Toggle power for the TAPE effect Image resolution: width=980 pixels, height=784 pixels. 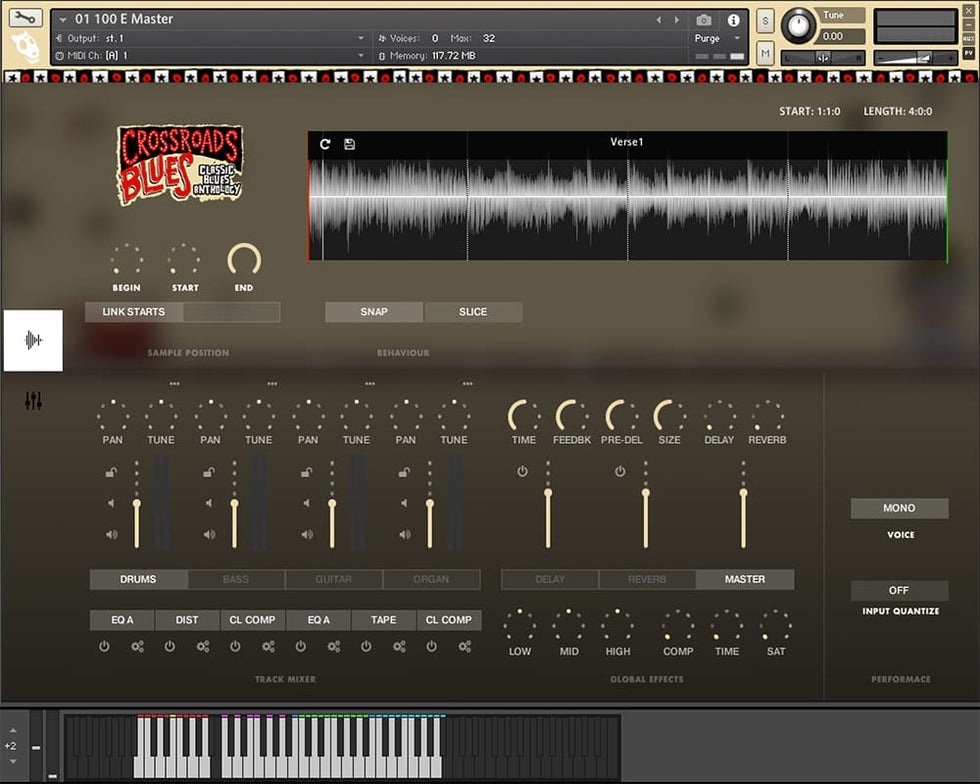tap(366, 647)
